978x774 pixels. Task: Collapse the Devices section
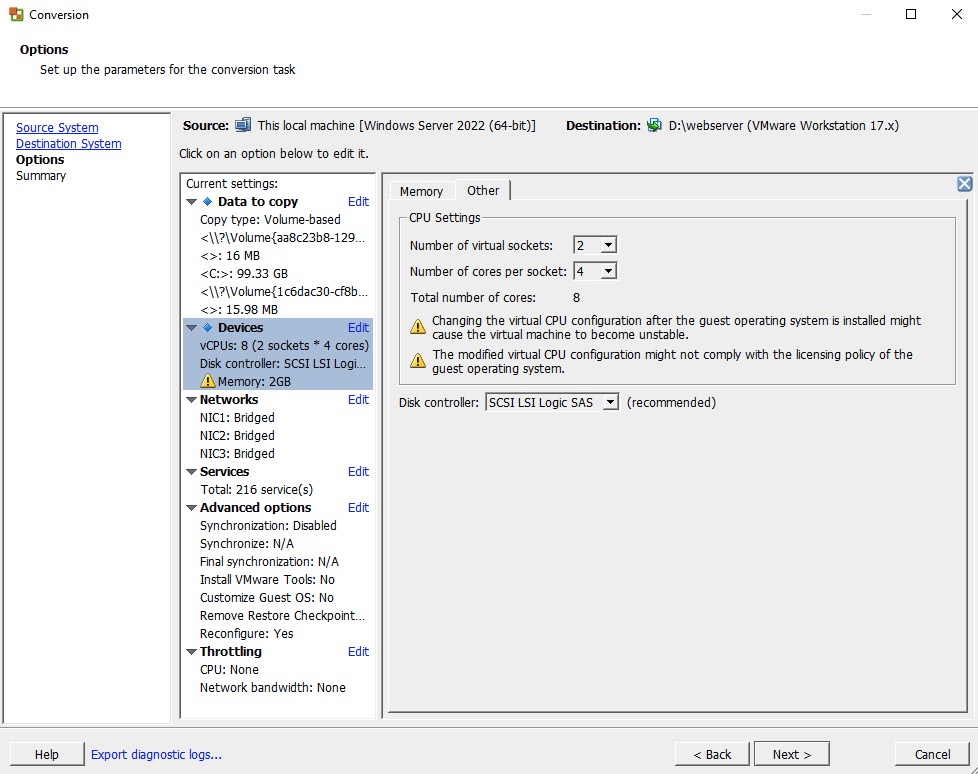191,327
